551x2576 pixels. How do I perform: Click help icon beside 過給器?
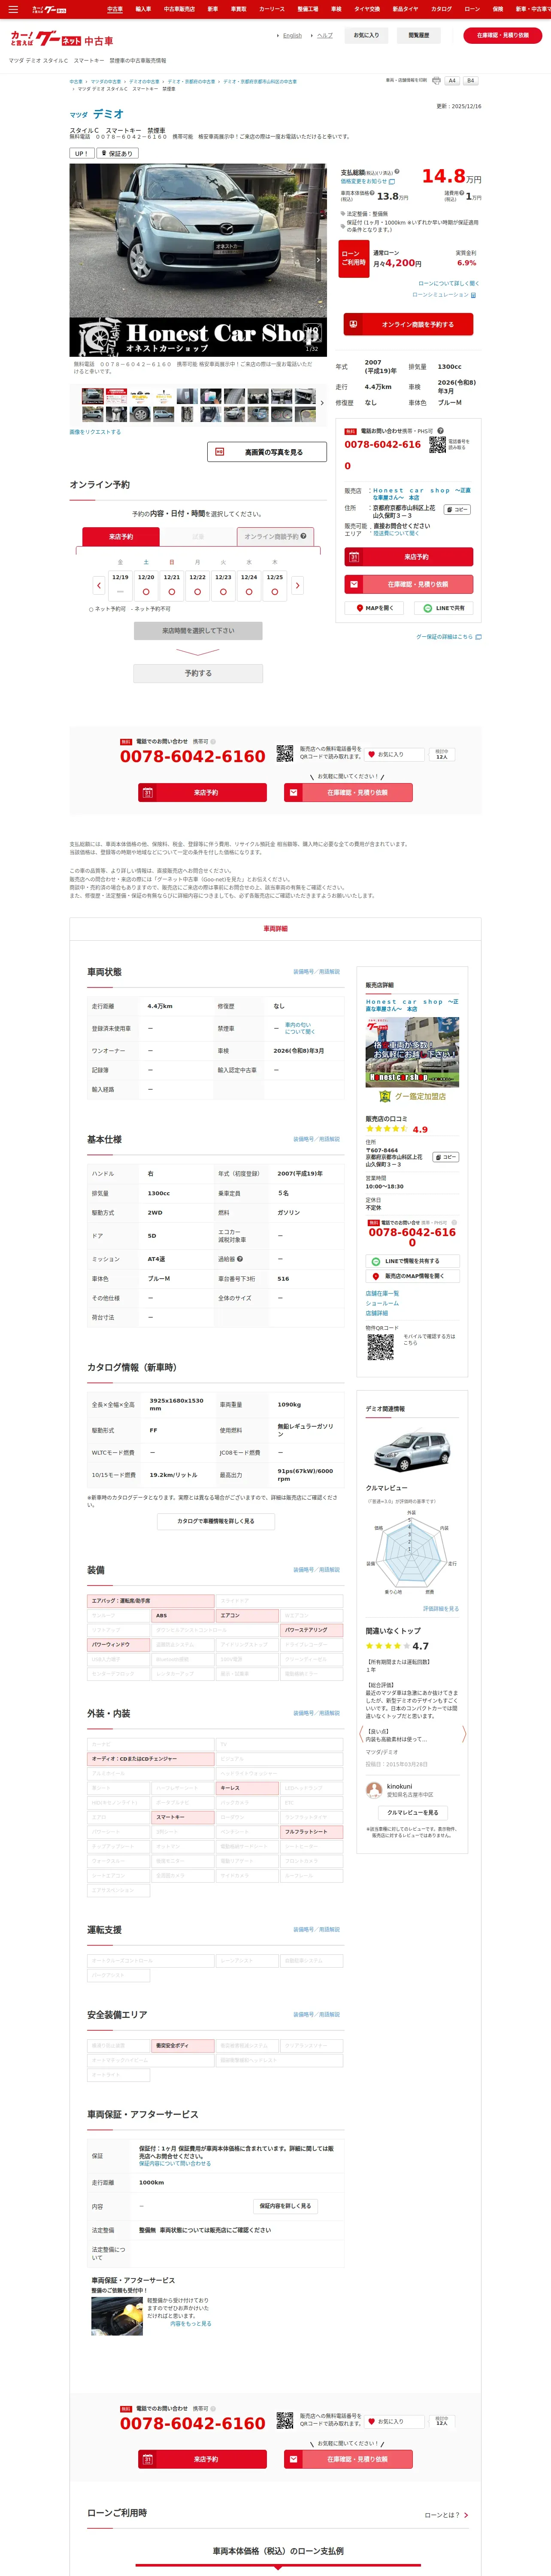(x=240, y=1259)
